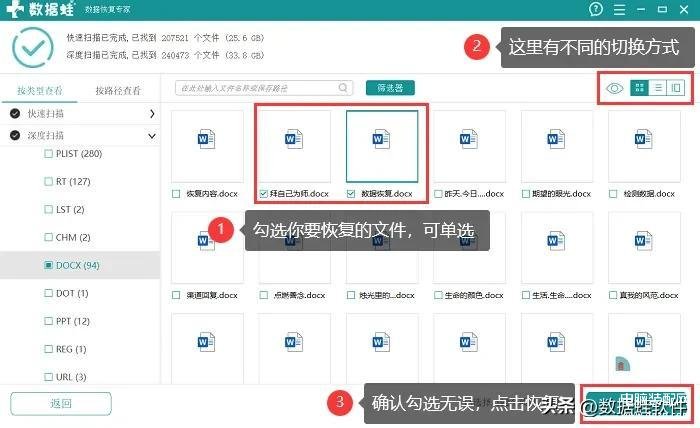Click the 返回 back button

61,403
